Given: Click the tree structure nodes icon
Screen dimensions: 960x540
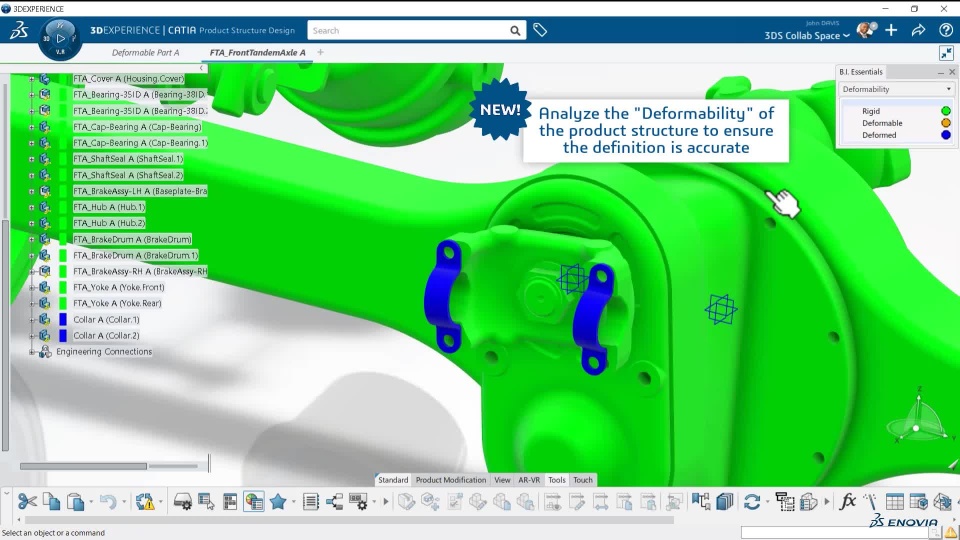Looking at the screenshot, I should tap(334, 502).
